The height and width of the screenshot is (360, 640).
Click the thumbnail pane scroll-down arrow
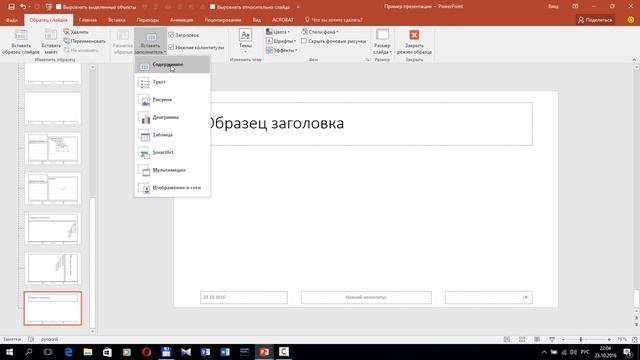click(92, 331)
